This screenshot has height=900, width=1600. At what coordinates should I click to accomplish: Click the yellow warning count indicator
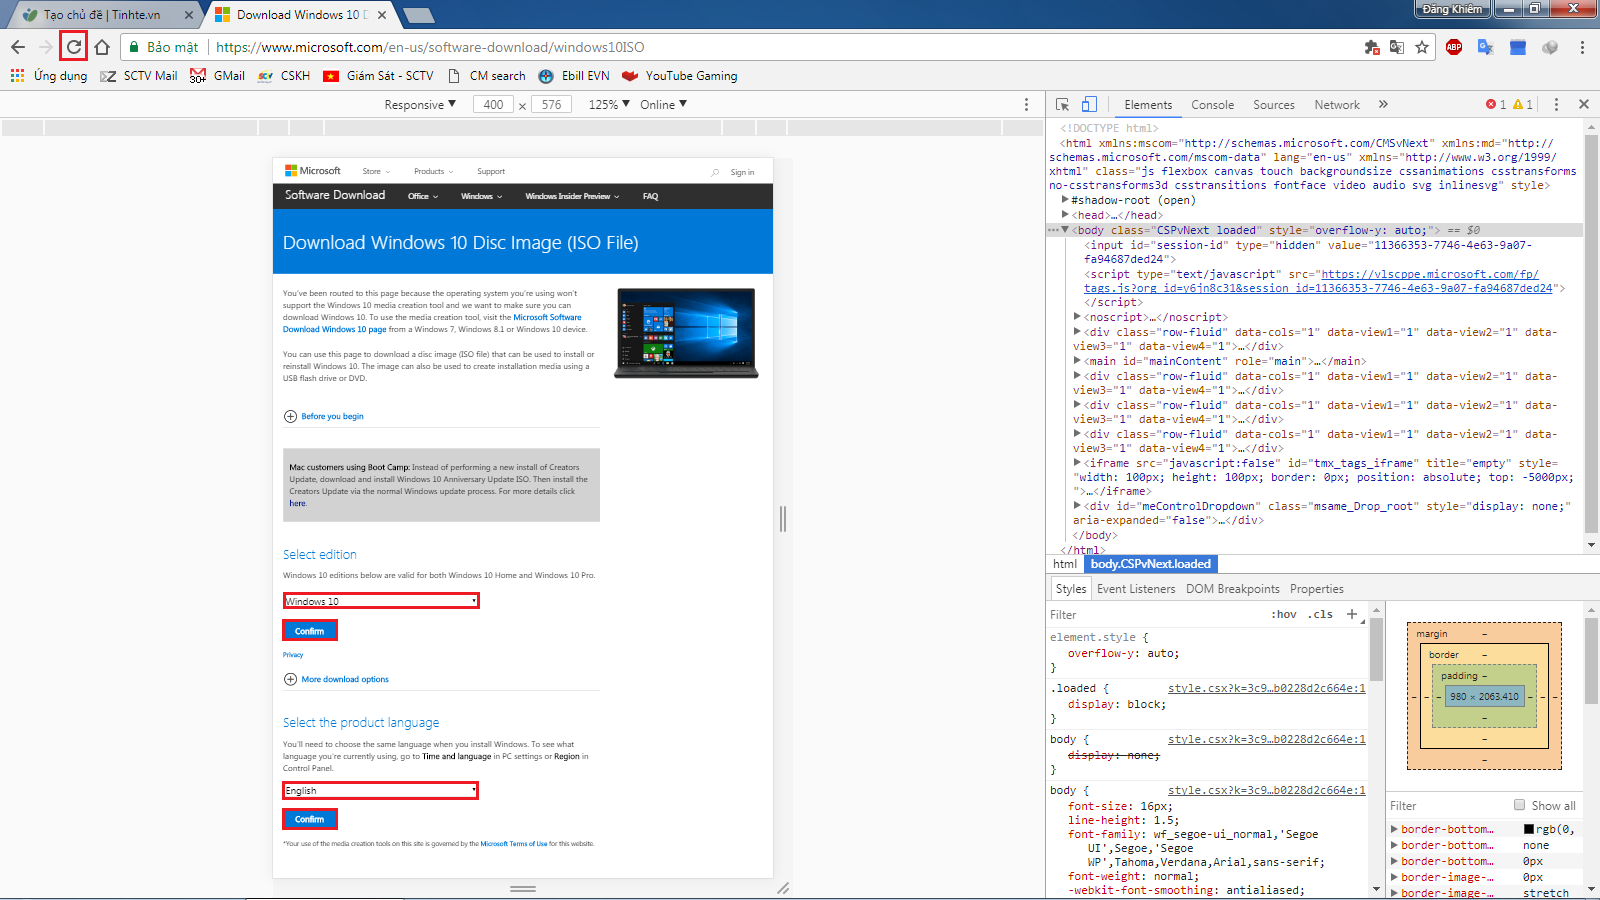click(x=1523, y=104)
